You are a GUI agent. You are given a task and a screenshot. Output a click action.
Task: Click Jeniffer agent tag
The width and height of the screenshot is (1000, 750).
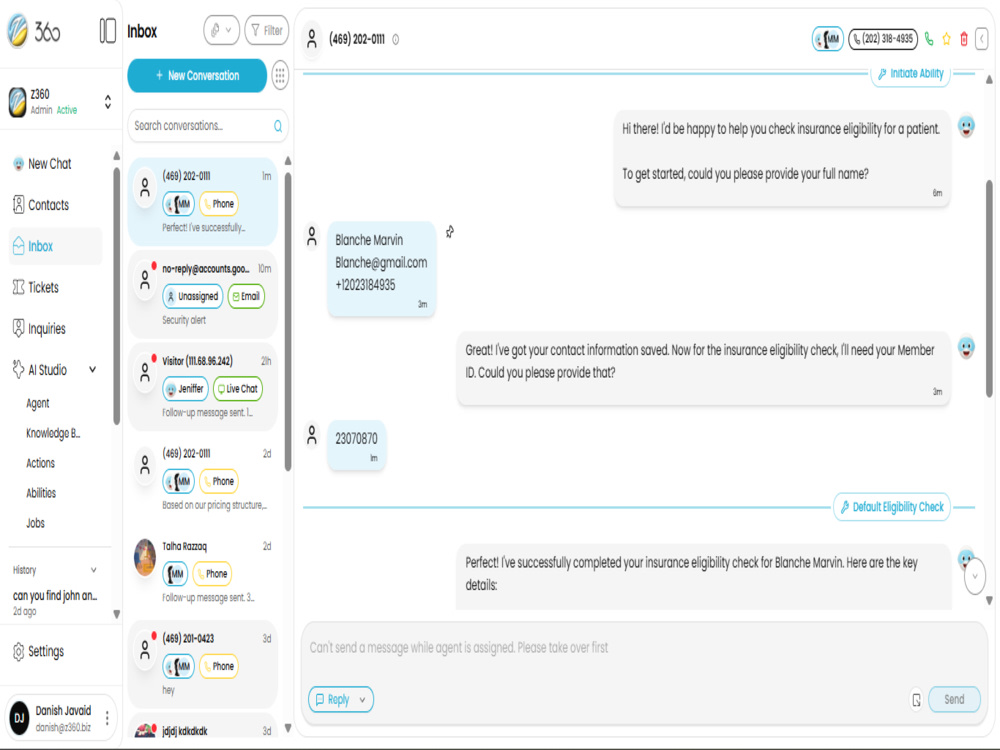pyautogui.click(x=185, y=388)
